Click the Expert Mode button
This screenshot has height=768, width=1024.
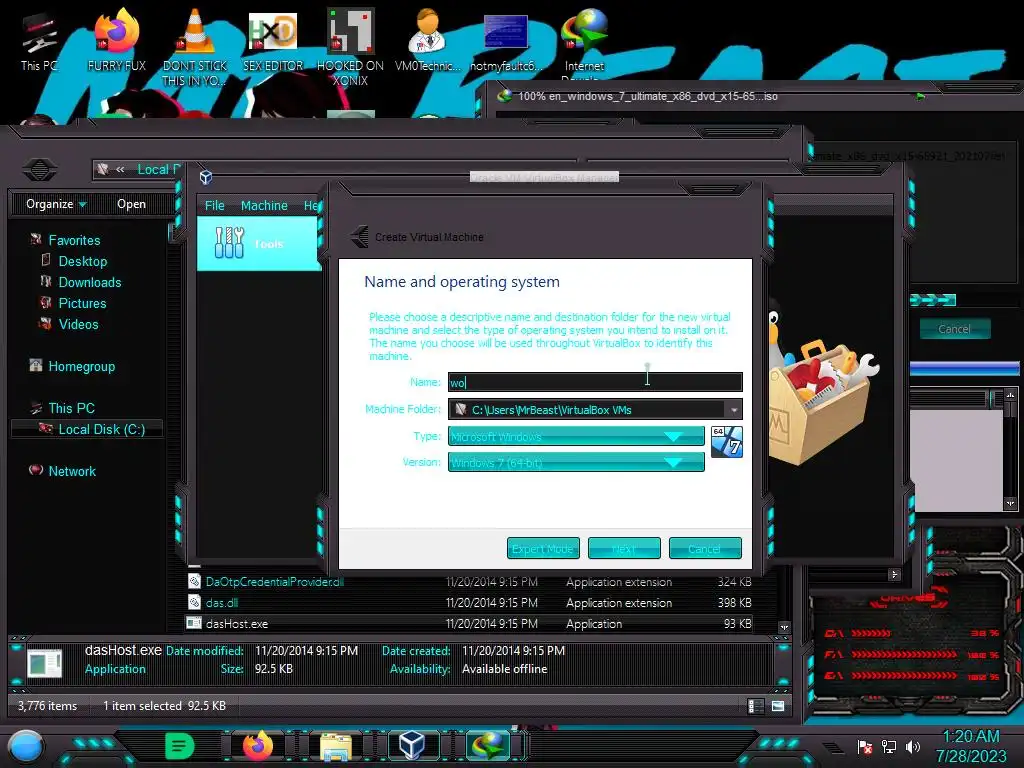coord(543,549)
